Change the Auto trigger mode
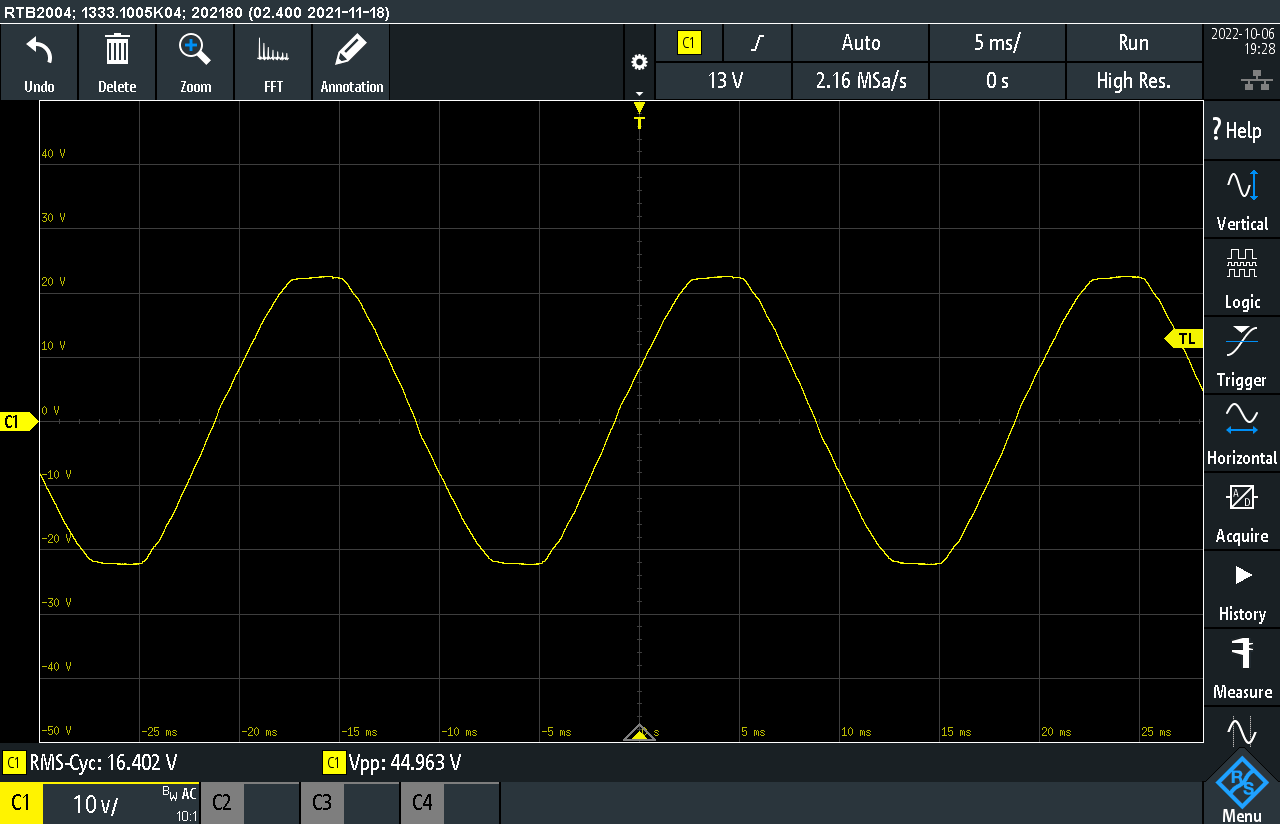Viewport: 1280px width, 824px height. click(x=860, y=43)
